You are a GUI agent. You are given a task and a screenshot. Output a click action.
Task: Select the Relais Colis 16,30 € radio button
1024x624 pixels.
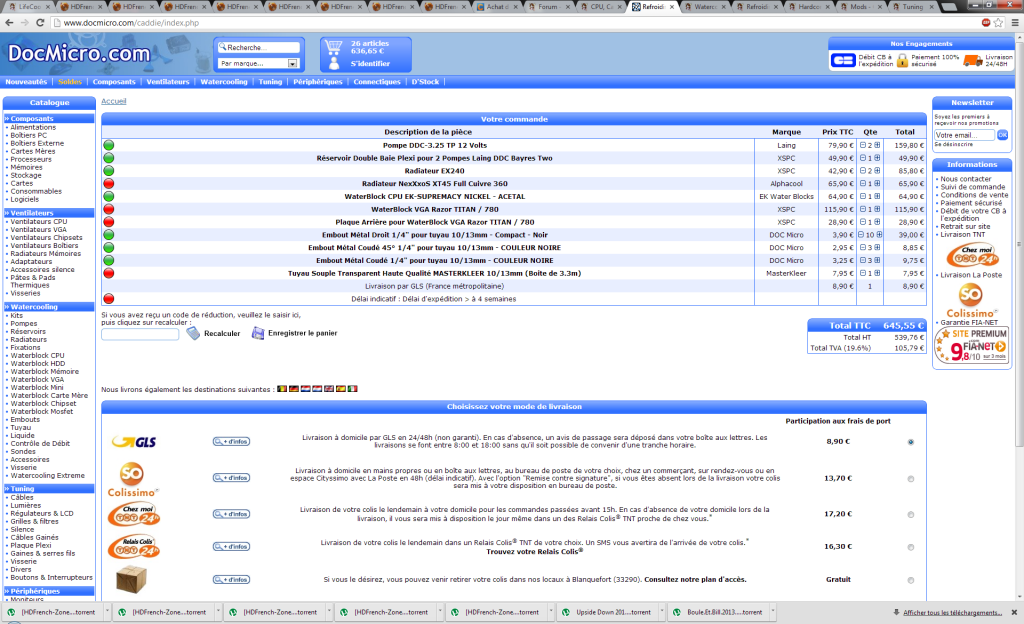click(910, 547)
